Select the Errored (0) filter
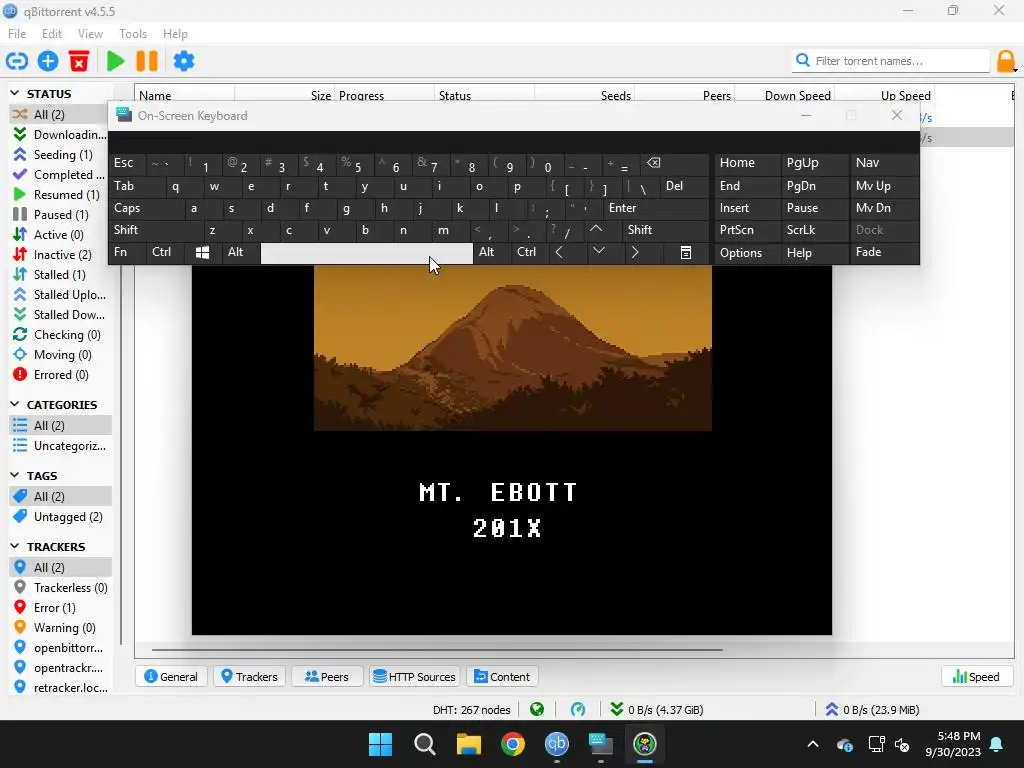Screen dimensions: 1024x768 tap(59, 375)
